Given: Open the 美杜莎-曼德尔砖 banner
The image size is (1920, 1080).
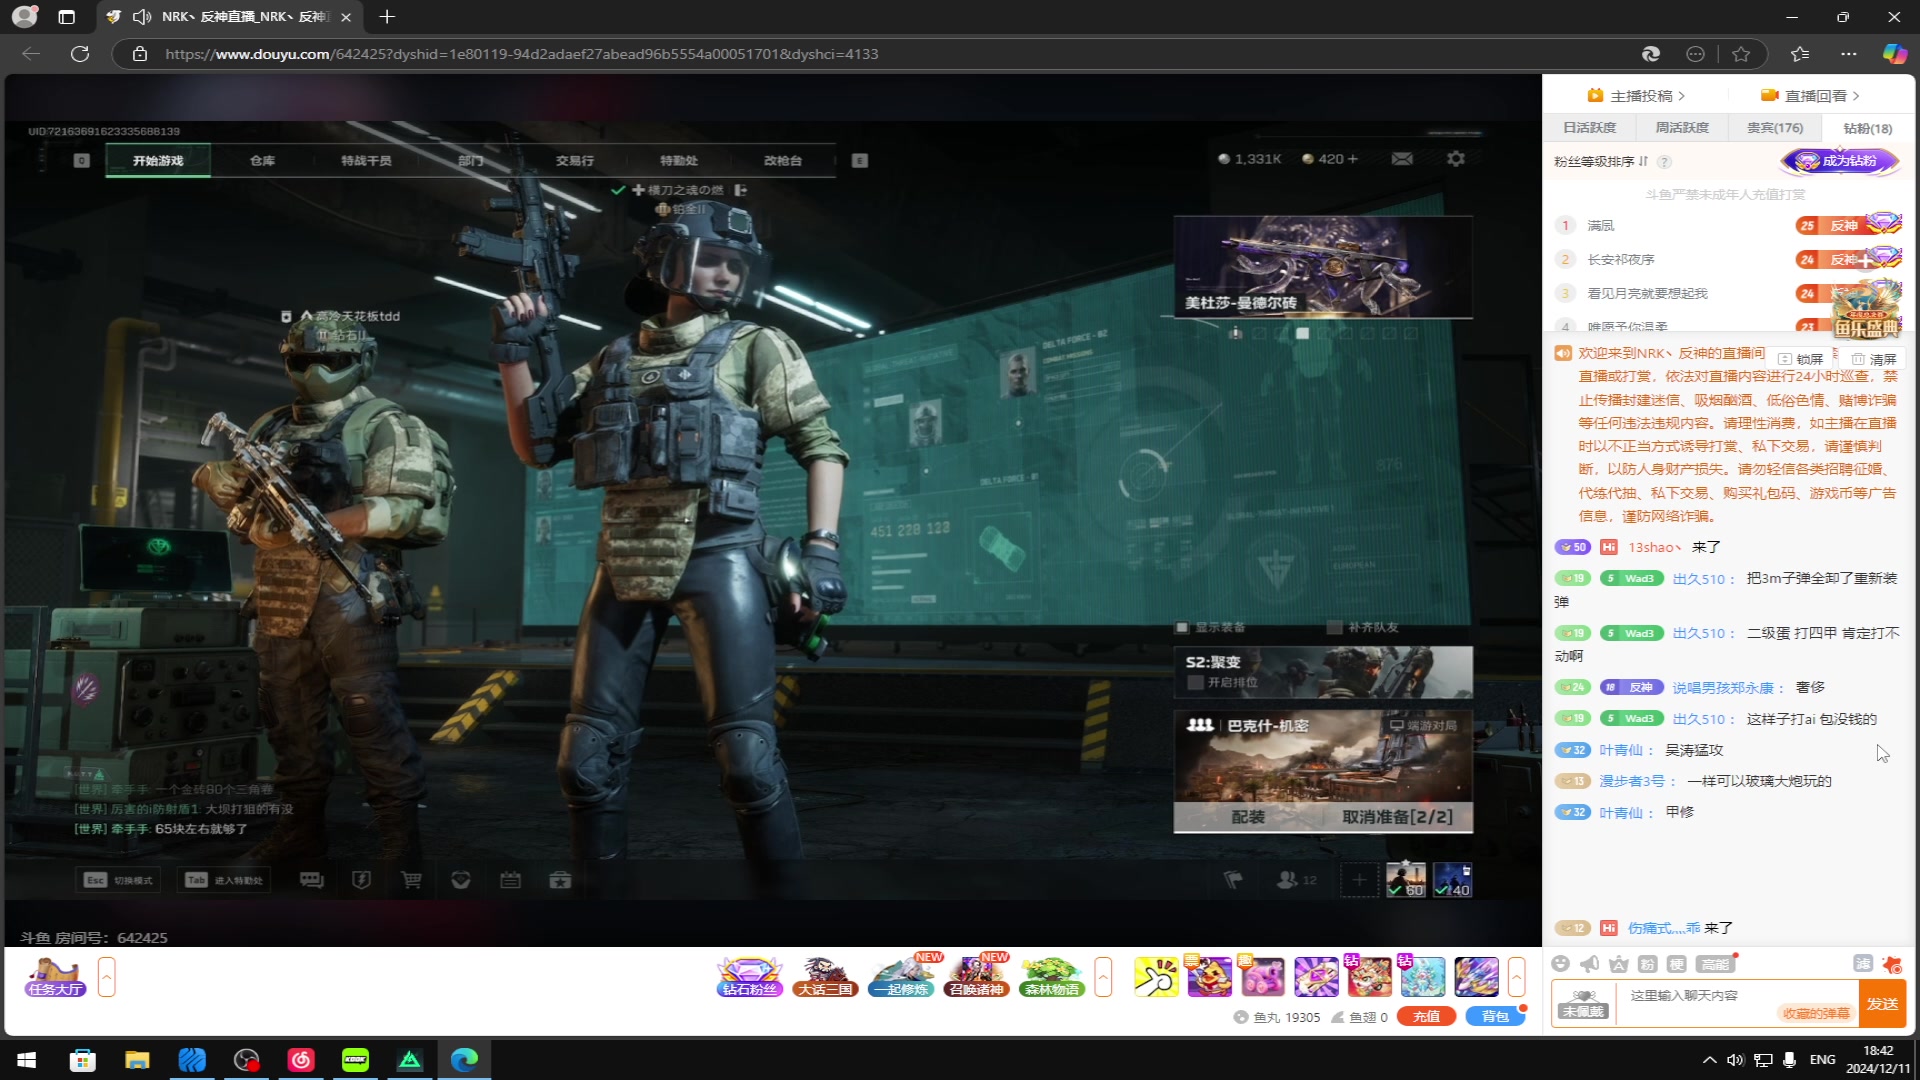Looking at the screenshot, I should pos(1323,267).
